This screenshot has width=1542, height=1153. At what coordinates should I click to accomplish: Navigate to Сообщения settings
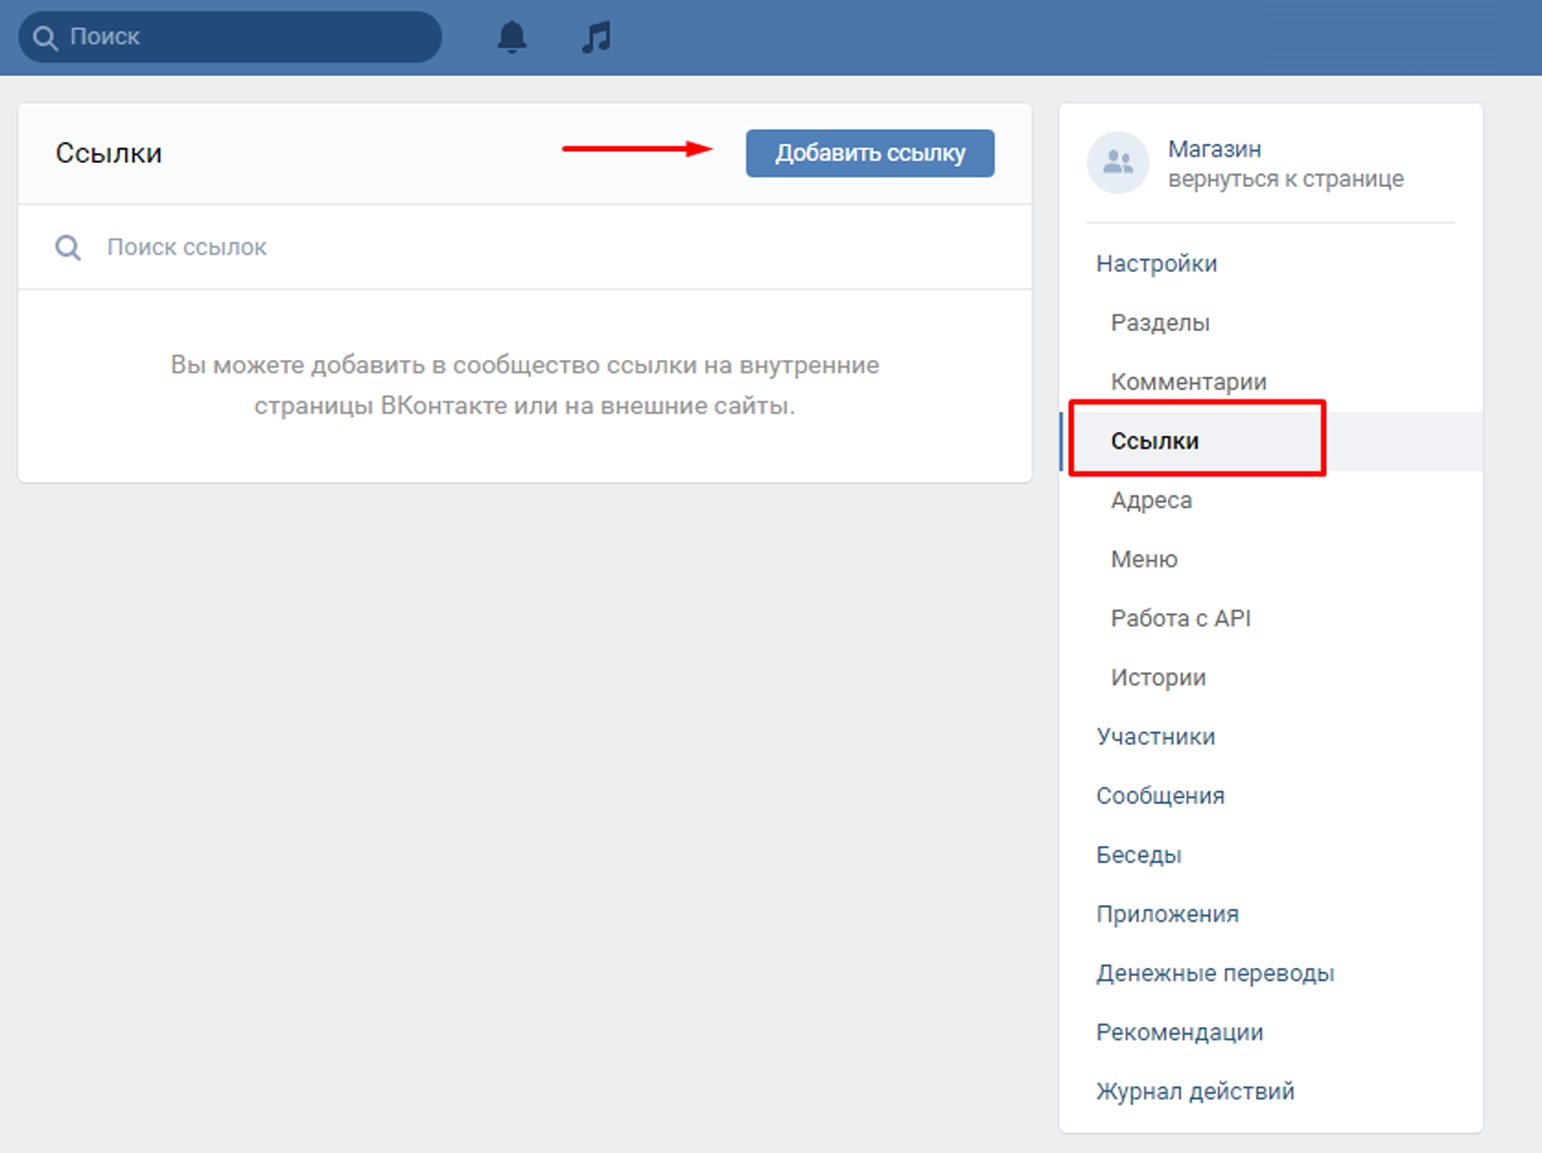pos(1160,796)
